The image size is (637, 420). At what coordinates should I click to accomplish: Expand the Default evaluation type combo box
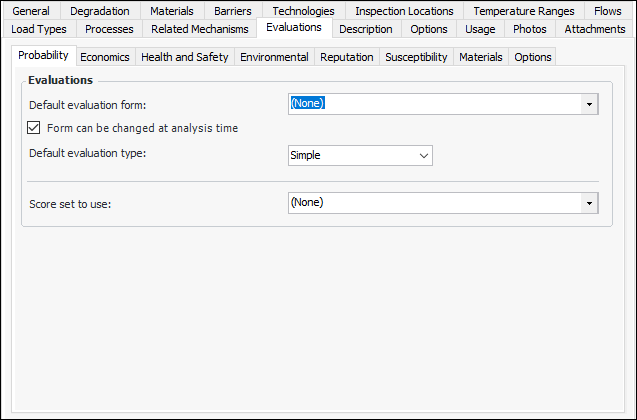(x=424, y=156)
